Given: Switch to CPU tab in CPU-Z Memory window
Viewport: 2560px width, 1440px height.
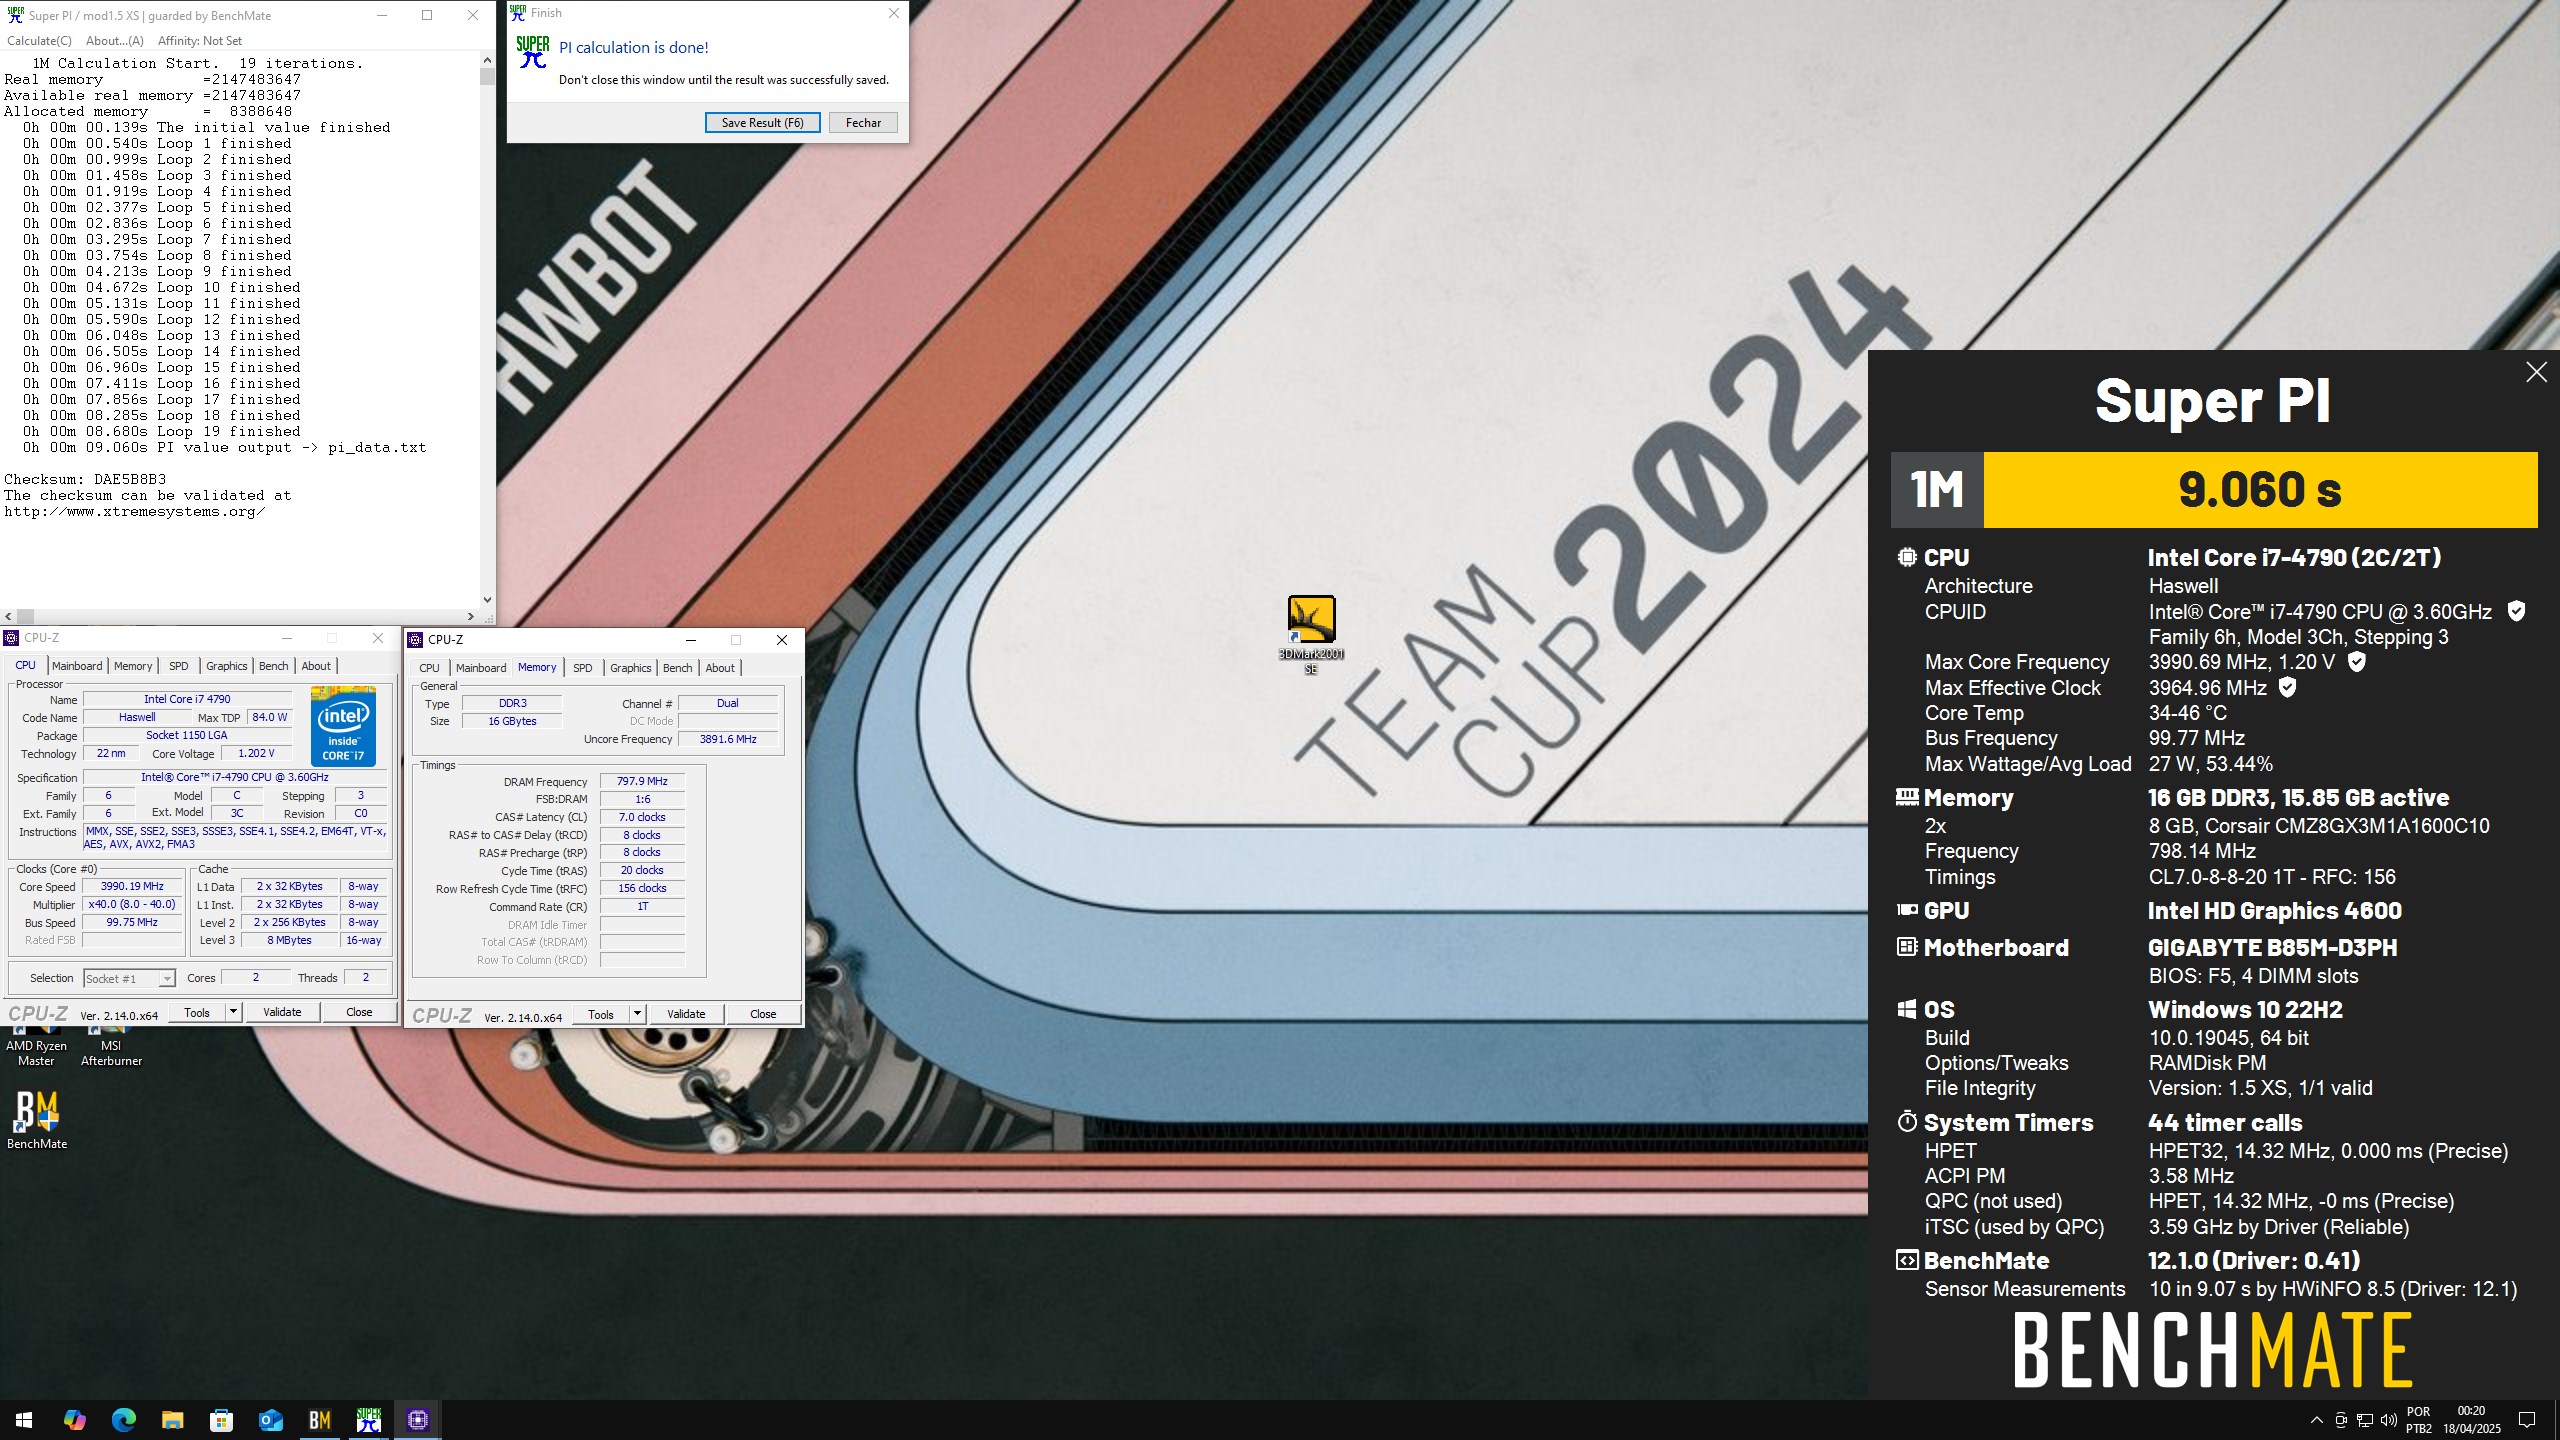Looking at the screenshot, I should [x=429, y=668].
